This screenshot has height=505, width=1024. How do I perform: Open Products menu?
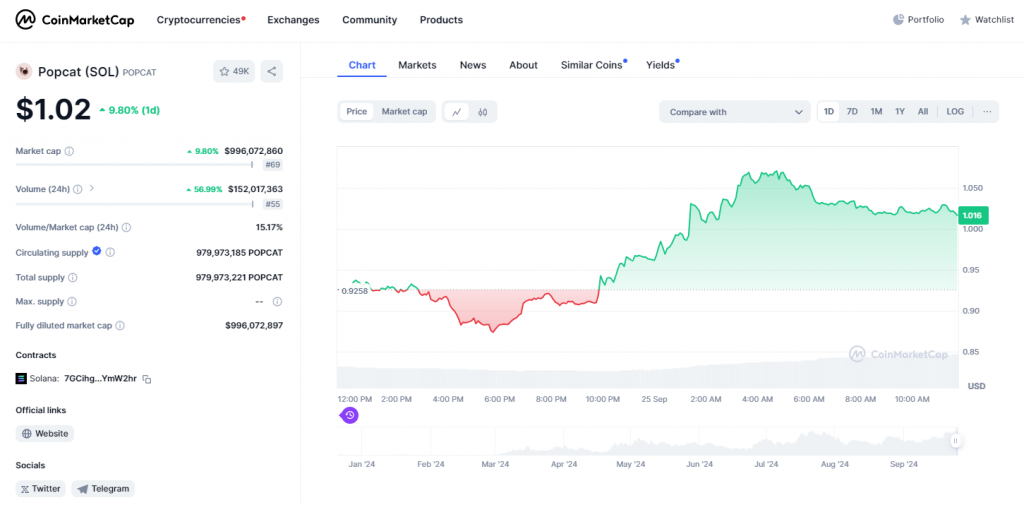point(441,20)
